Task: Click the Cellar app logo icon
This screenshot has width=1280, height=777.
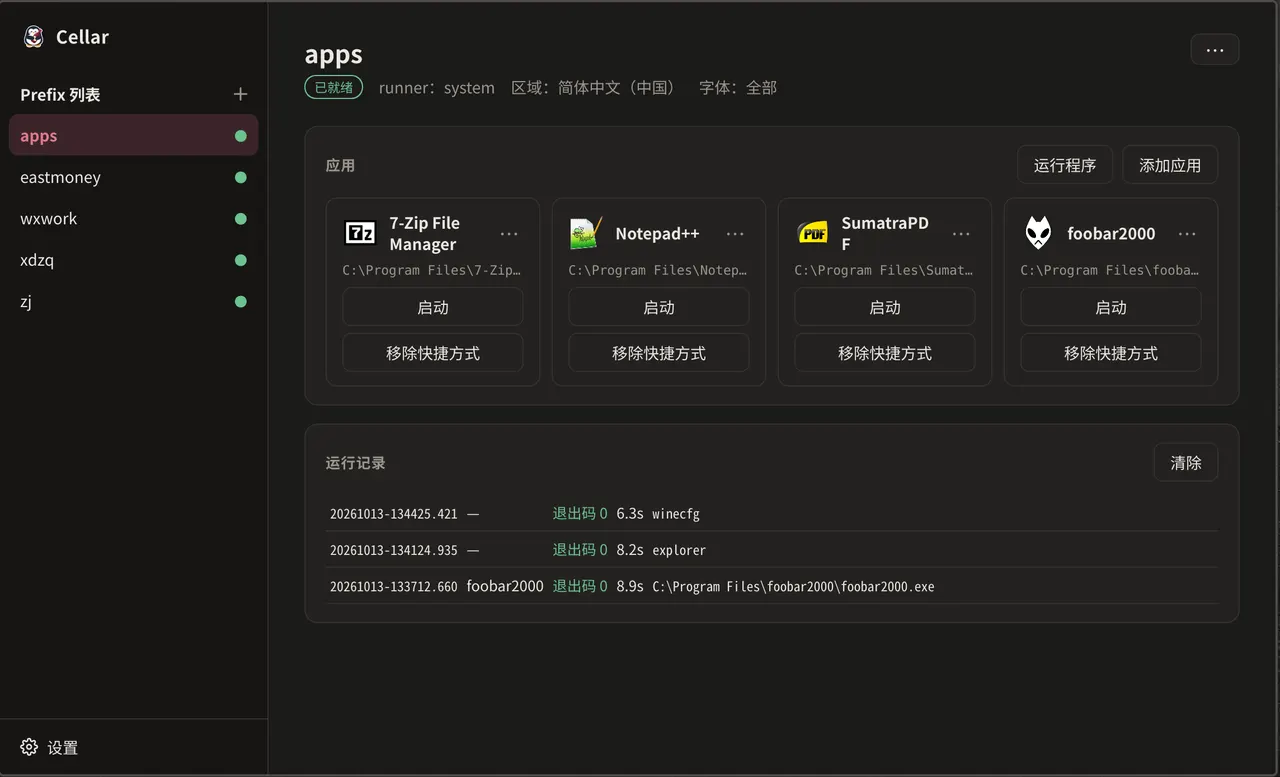Action: [x=34, y=37]
